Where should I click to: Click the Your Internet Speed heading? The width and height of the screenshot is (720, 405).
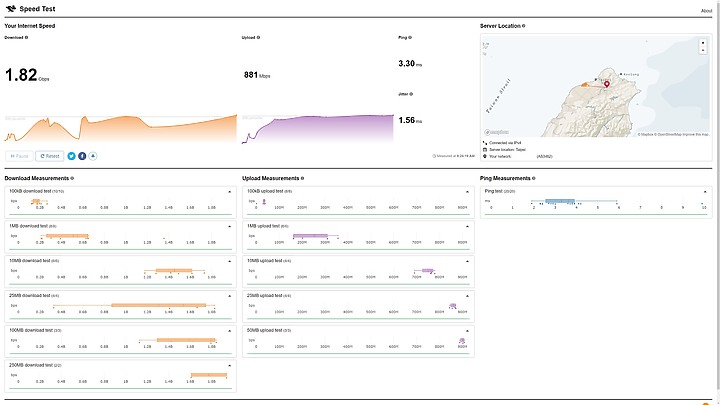[30, 26]
